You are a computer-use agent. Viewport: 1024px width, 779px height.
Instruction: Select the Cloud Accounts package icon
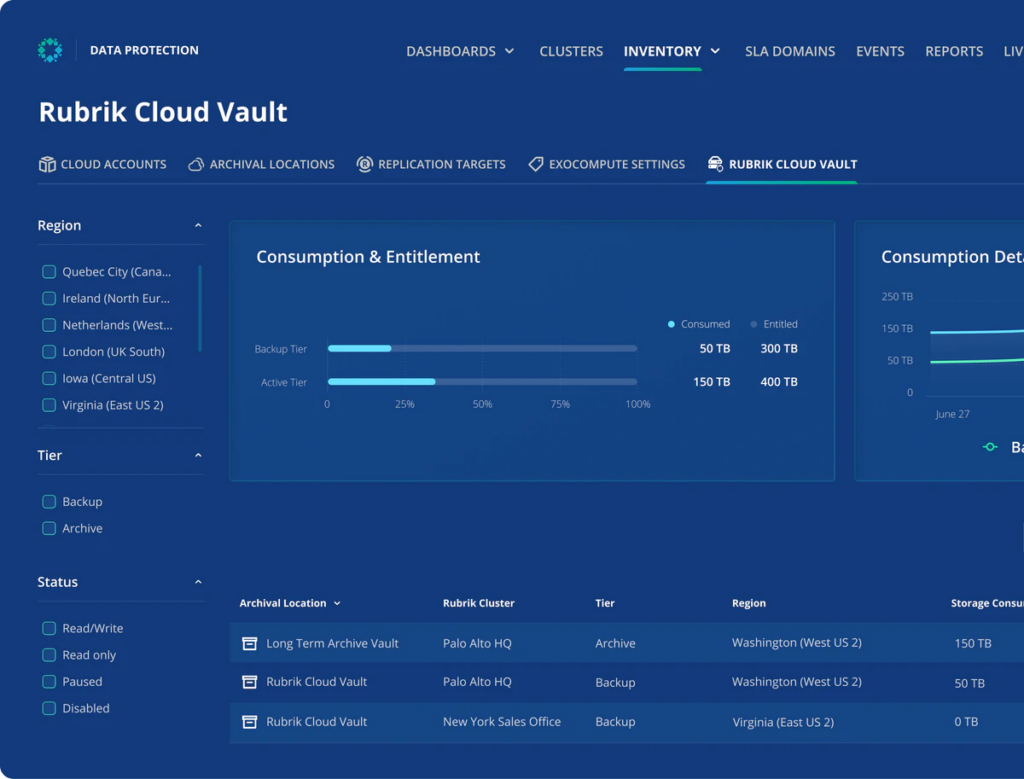coord(47,164)
